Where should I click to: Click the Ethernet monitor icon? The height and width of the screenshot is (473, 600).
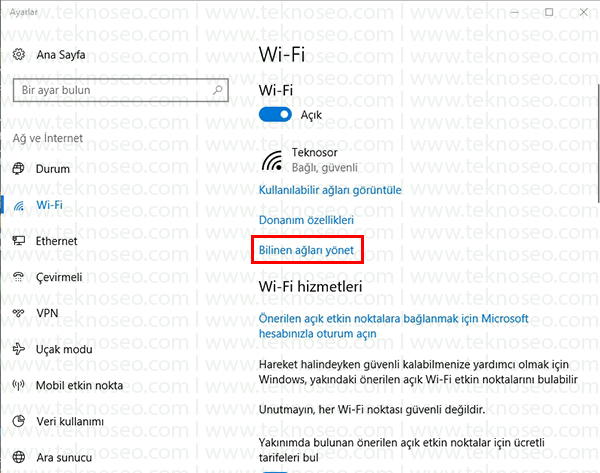(18, 241)
